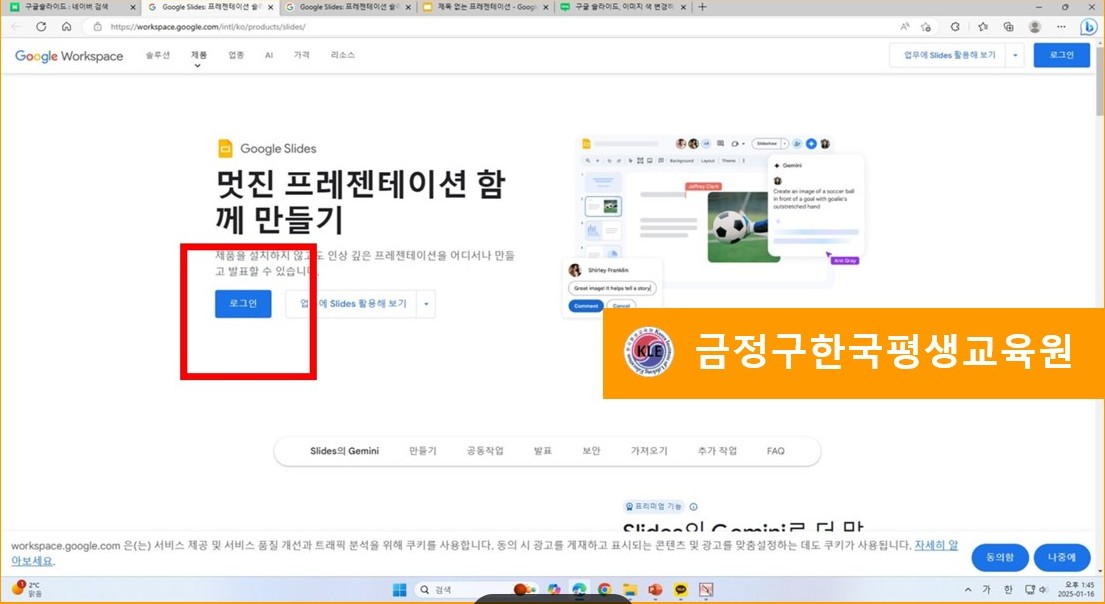Jump to the 보안 section
Image resolution: width=1105 pixels, height=604 pixels.
591,451
